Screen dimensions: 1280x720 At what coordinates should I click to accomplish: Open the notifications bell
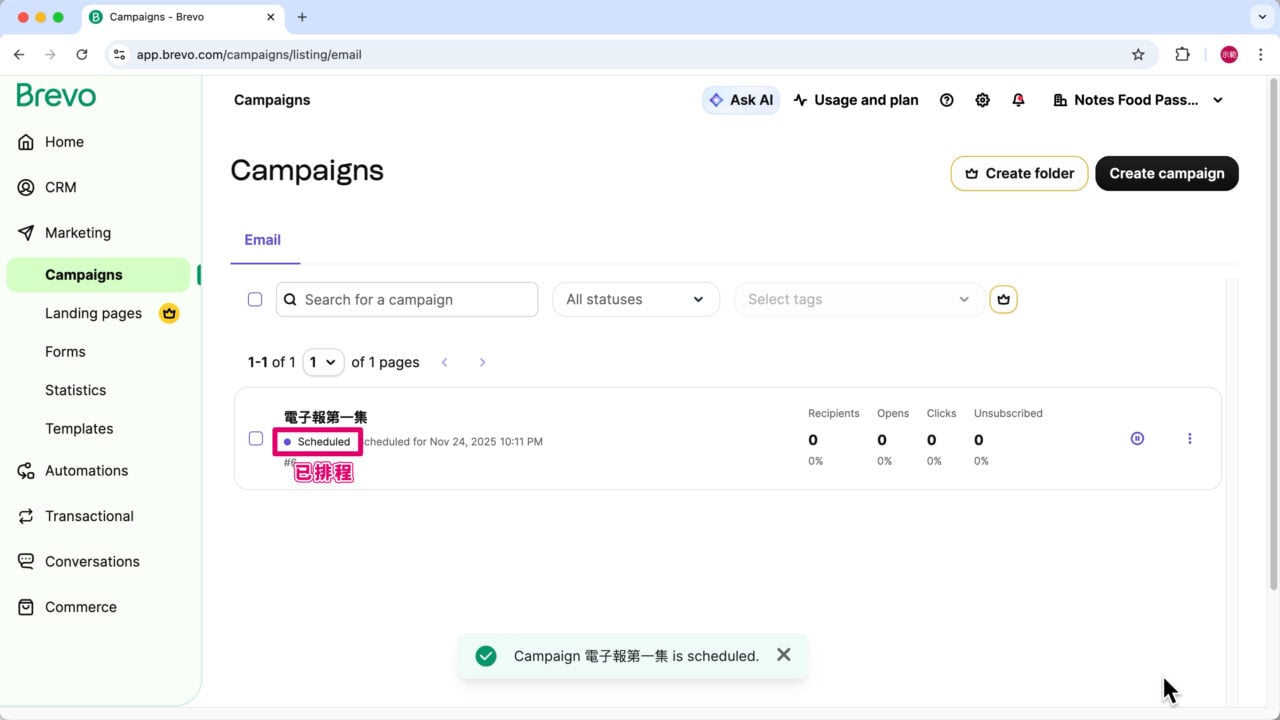pos(1018,100)
